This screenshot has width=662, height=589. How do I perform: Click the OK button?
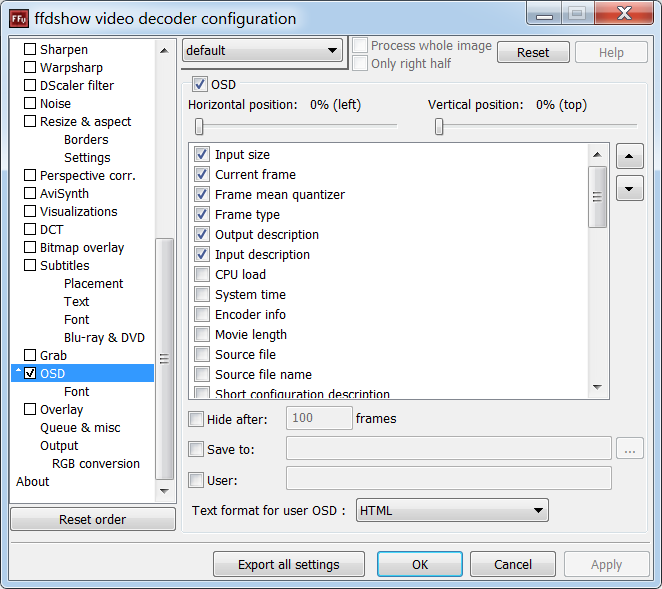click(420, 564)
